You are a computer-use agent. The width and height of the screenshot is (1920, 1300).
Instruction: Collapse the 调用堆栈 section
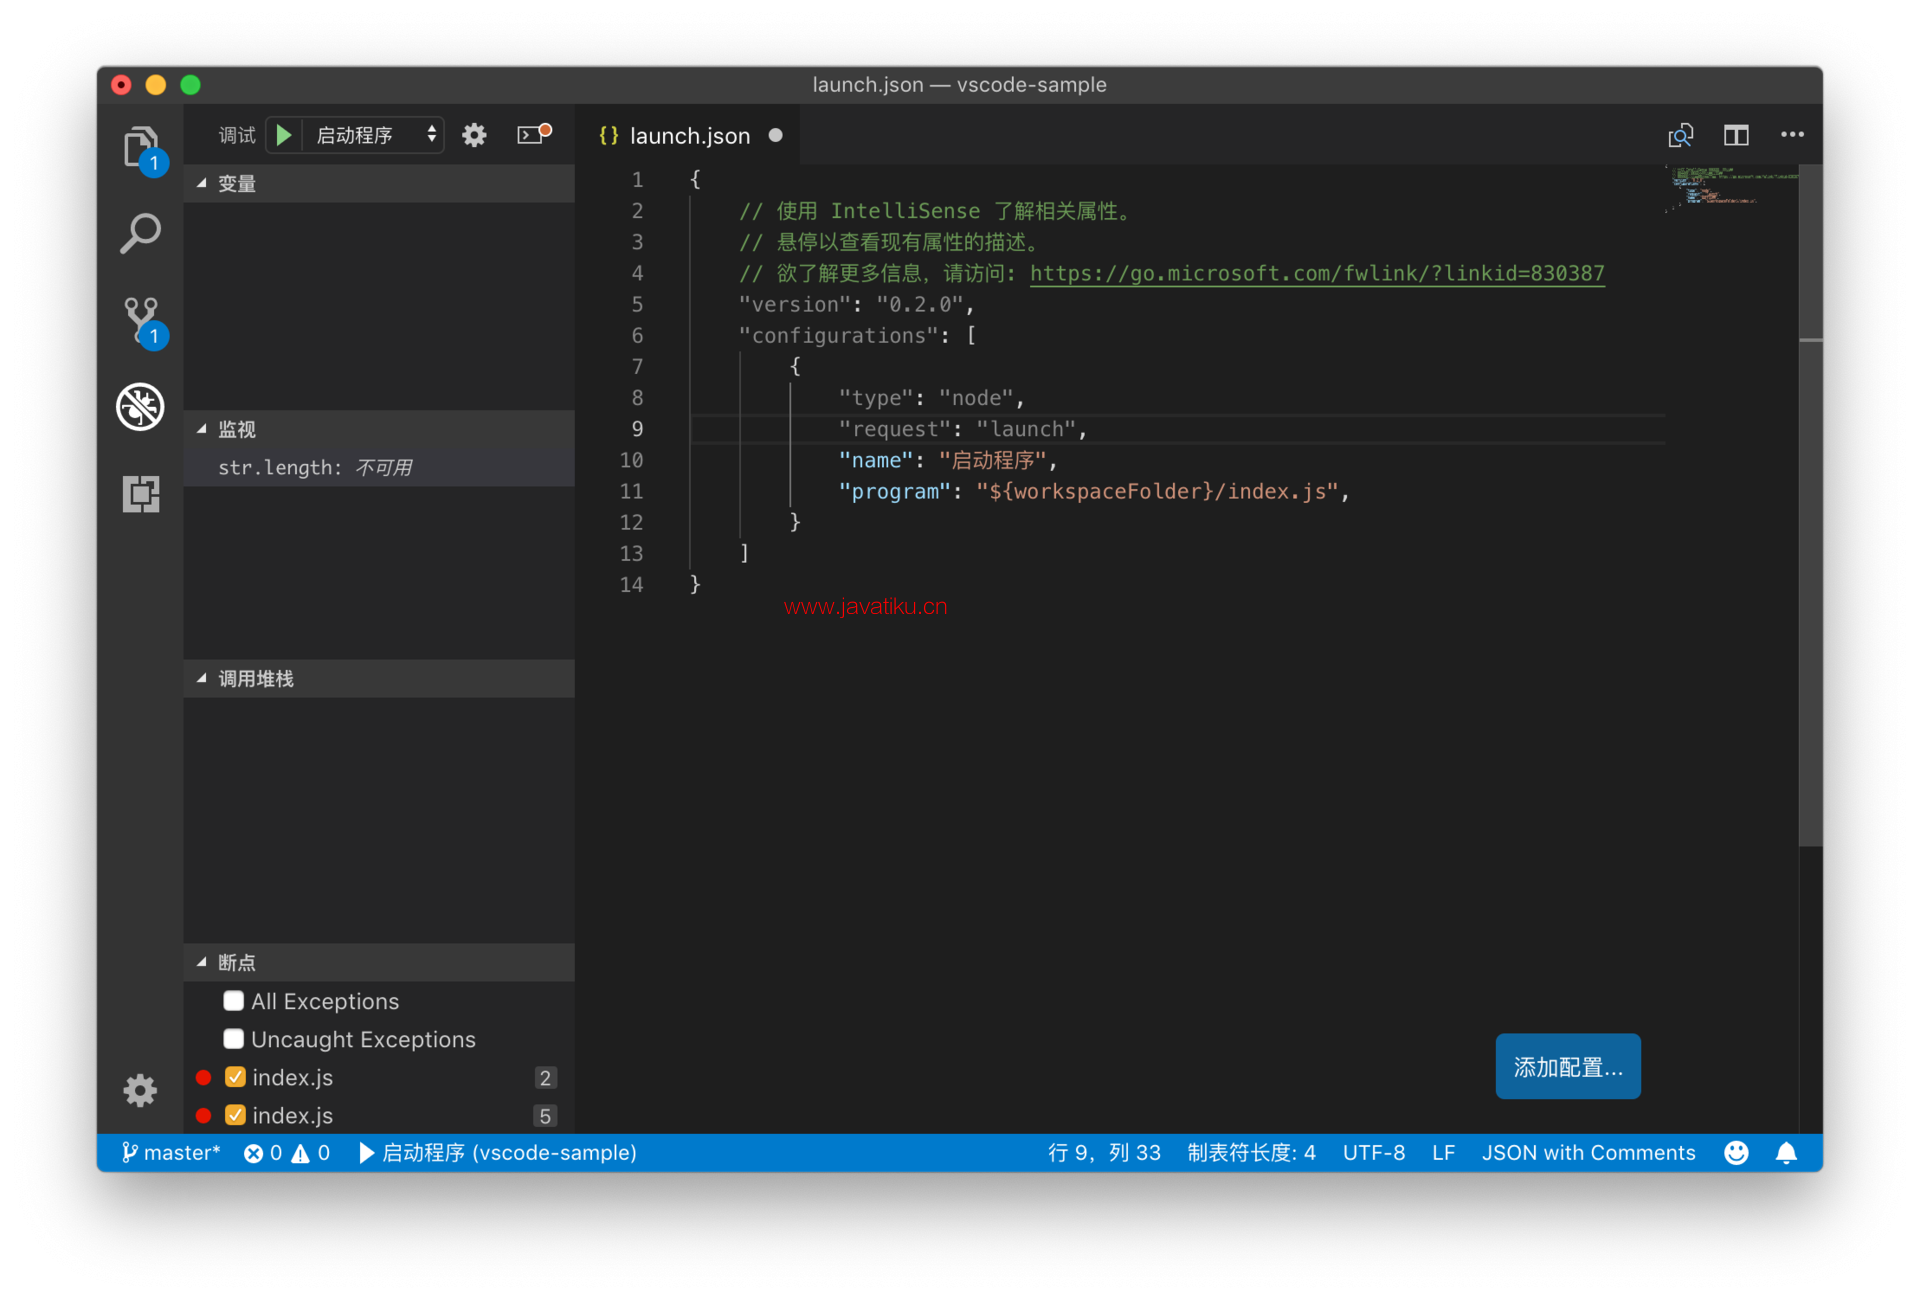pyautogui.click(x=380, y=679)
